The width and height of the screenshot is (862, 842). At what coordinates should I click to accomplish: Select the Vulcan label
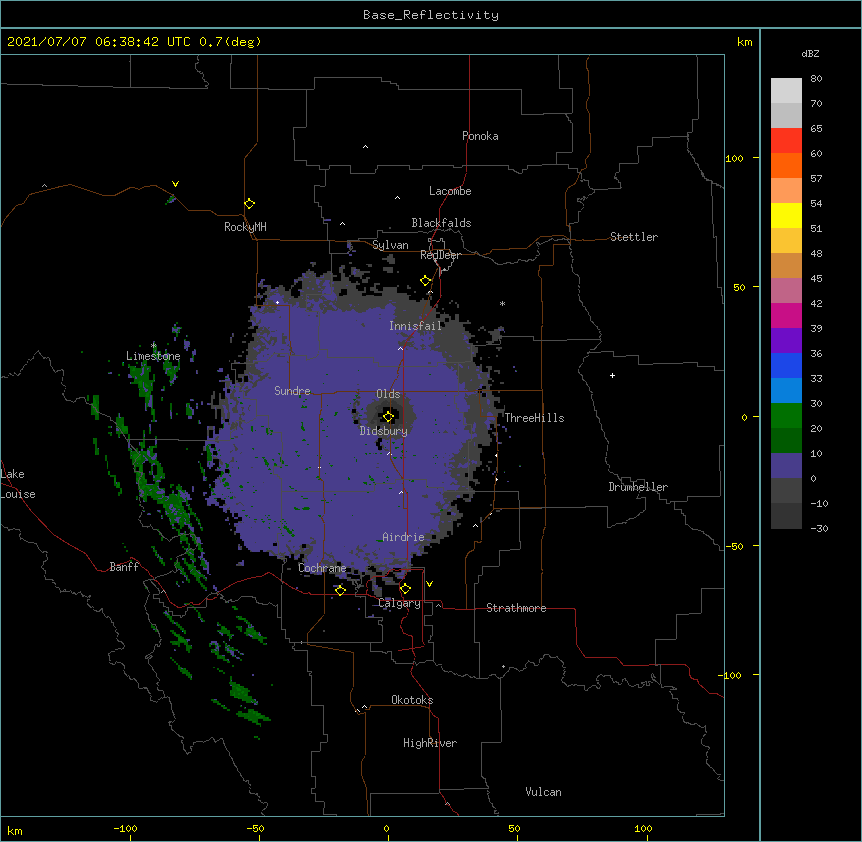point(543,792)
